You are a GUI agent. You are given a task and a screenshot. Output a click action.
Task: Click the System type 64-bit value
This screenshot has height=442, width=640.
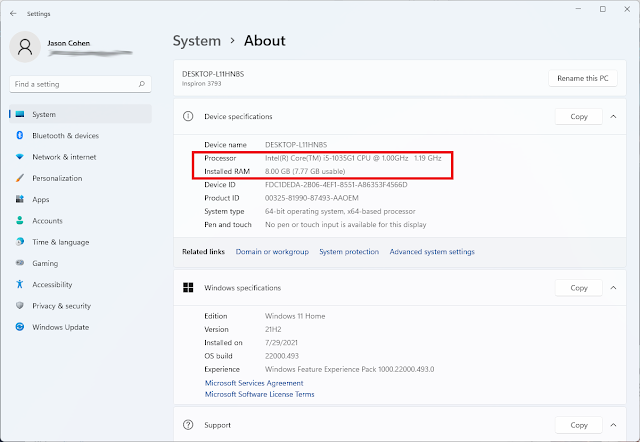coord(340,211)
